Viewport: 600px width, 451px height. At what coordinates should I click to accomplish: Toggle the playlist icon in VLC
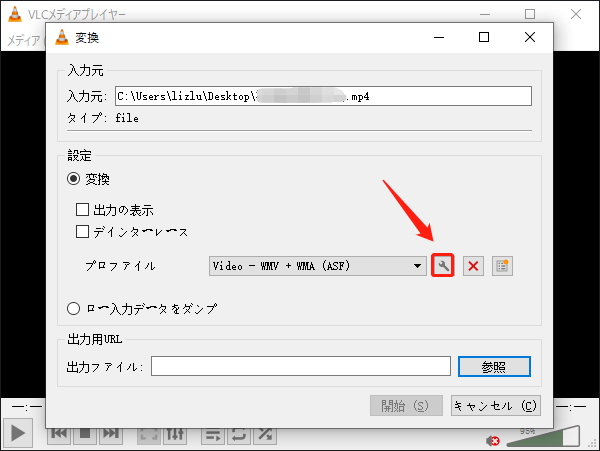point(213,435)
